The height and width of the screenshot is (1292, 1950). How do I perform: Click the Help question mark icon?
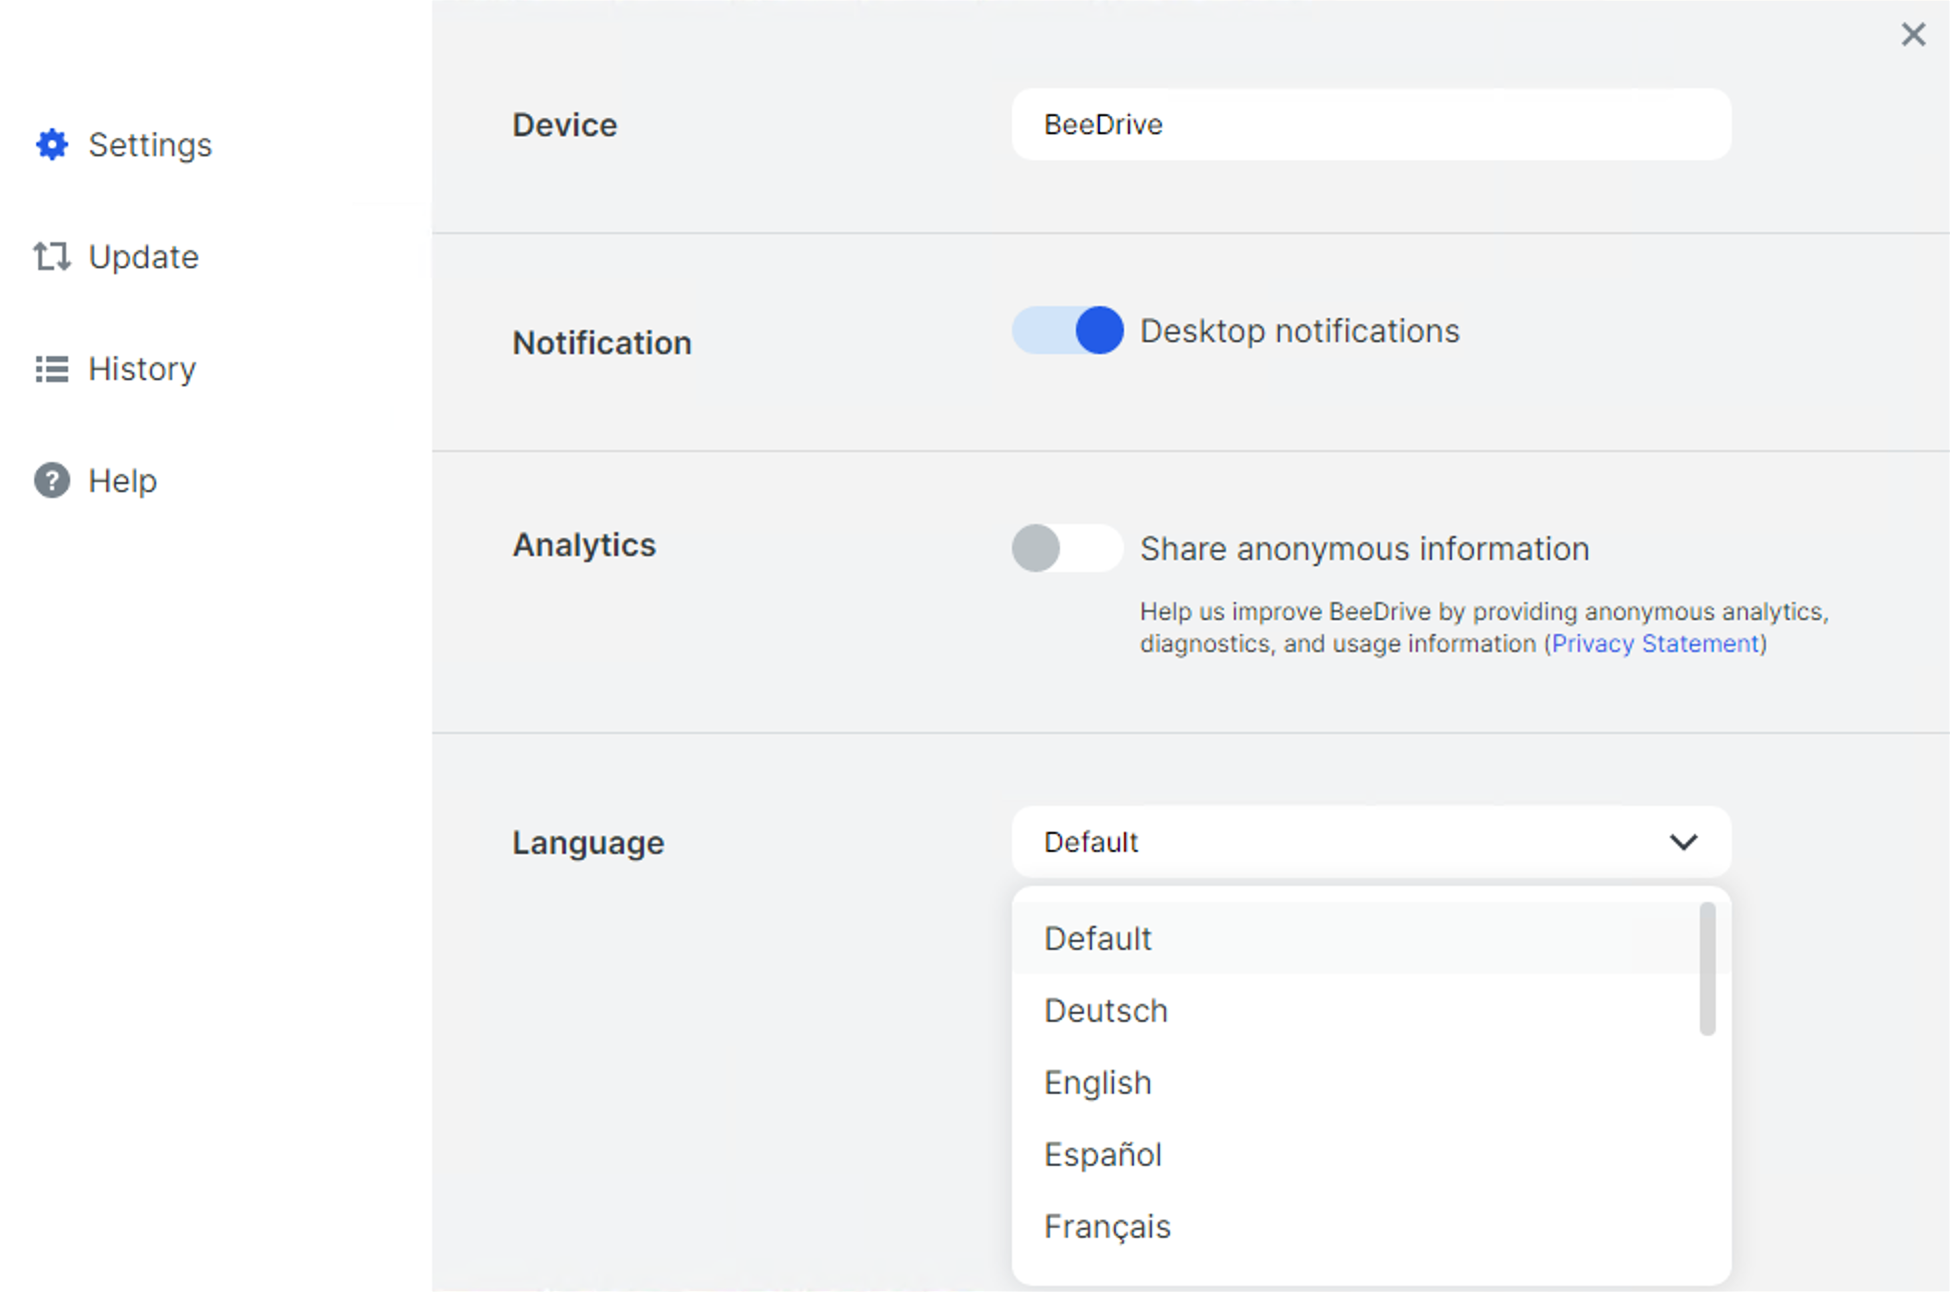[52, 481]
